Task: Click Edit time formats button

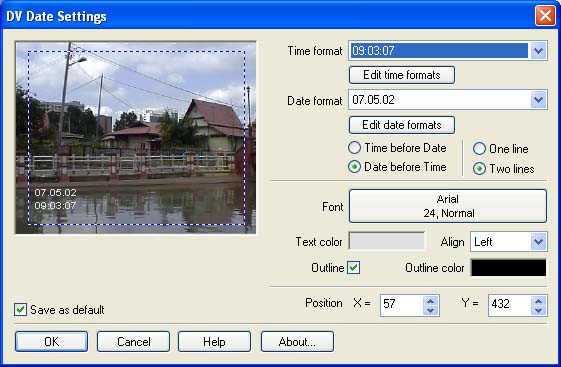Action: tap(402, 75)
